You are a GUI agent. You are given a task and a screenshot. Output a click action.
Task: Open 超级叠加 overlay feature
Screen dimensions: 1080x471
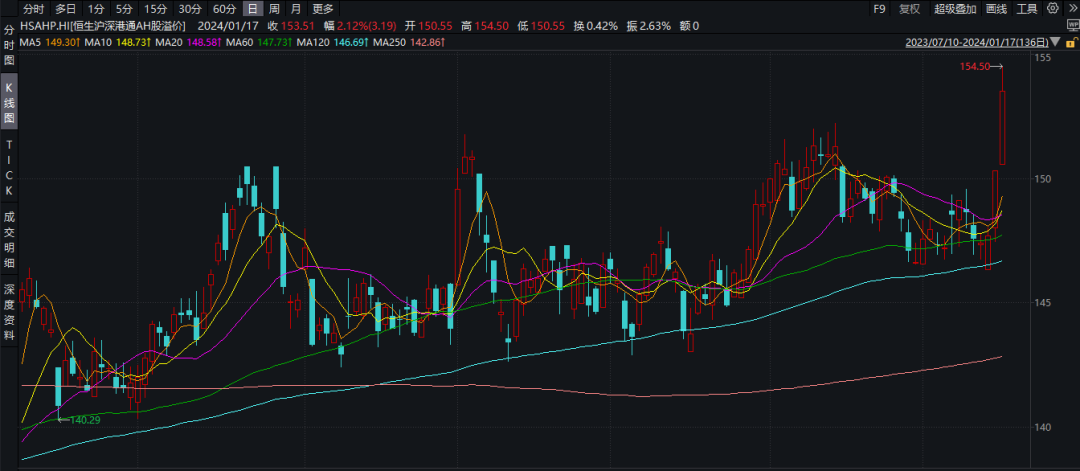[x=955, y=9]
